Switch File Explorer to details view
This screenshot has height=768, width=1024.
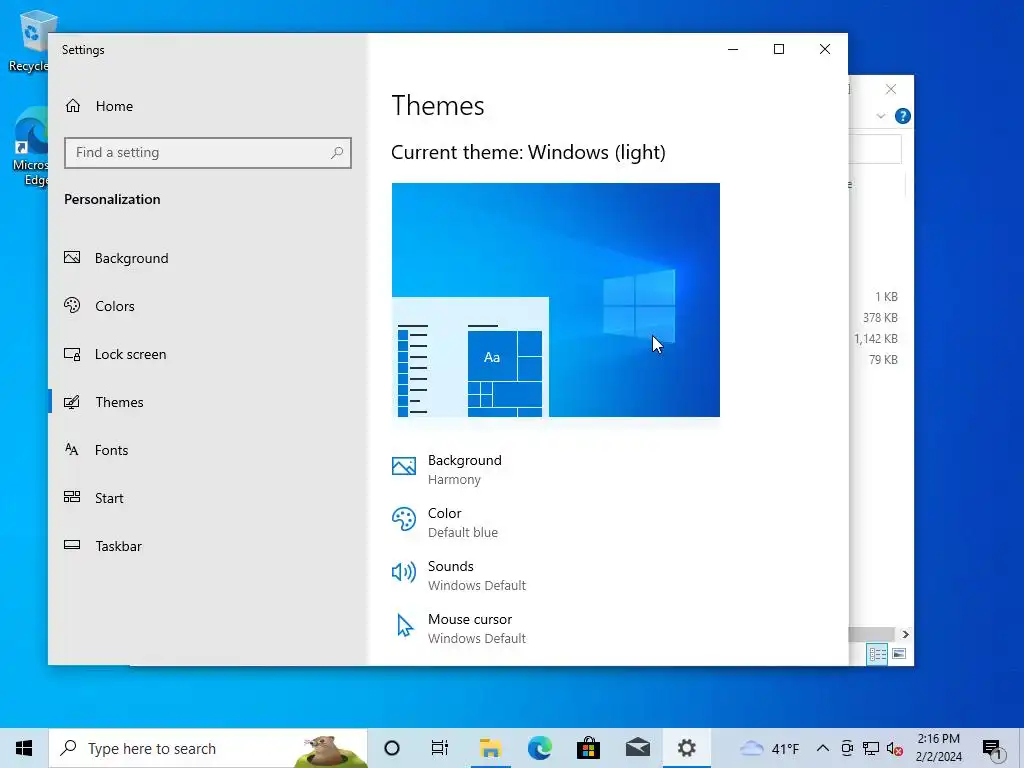pos(877,654)
